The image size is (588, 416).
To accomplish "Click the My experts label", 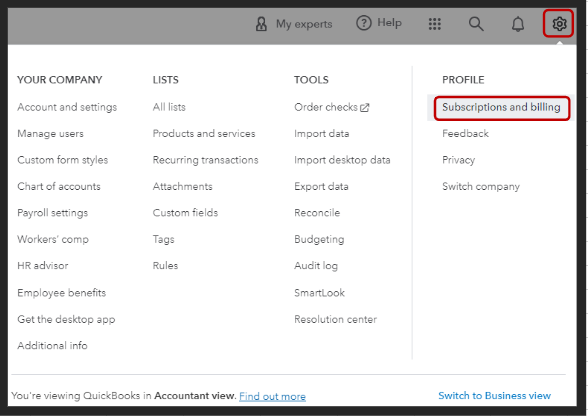I will pyautogui.click(x=304, y=24).
